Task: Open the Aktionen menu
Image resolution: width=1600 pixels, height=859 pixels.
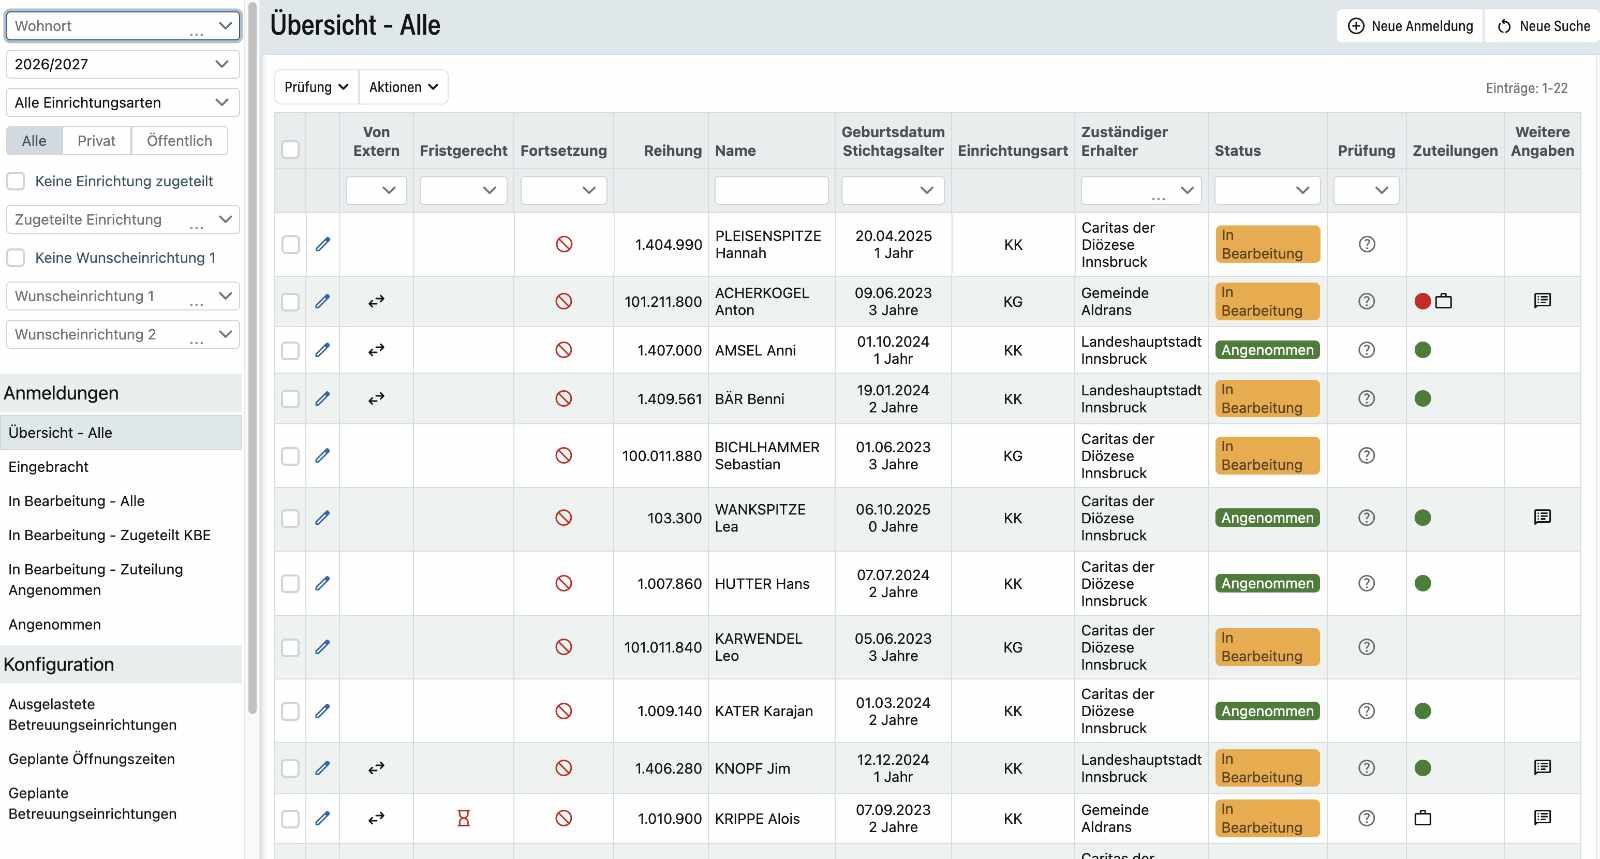Action: coord(403,87)
